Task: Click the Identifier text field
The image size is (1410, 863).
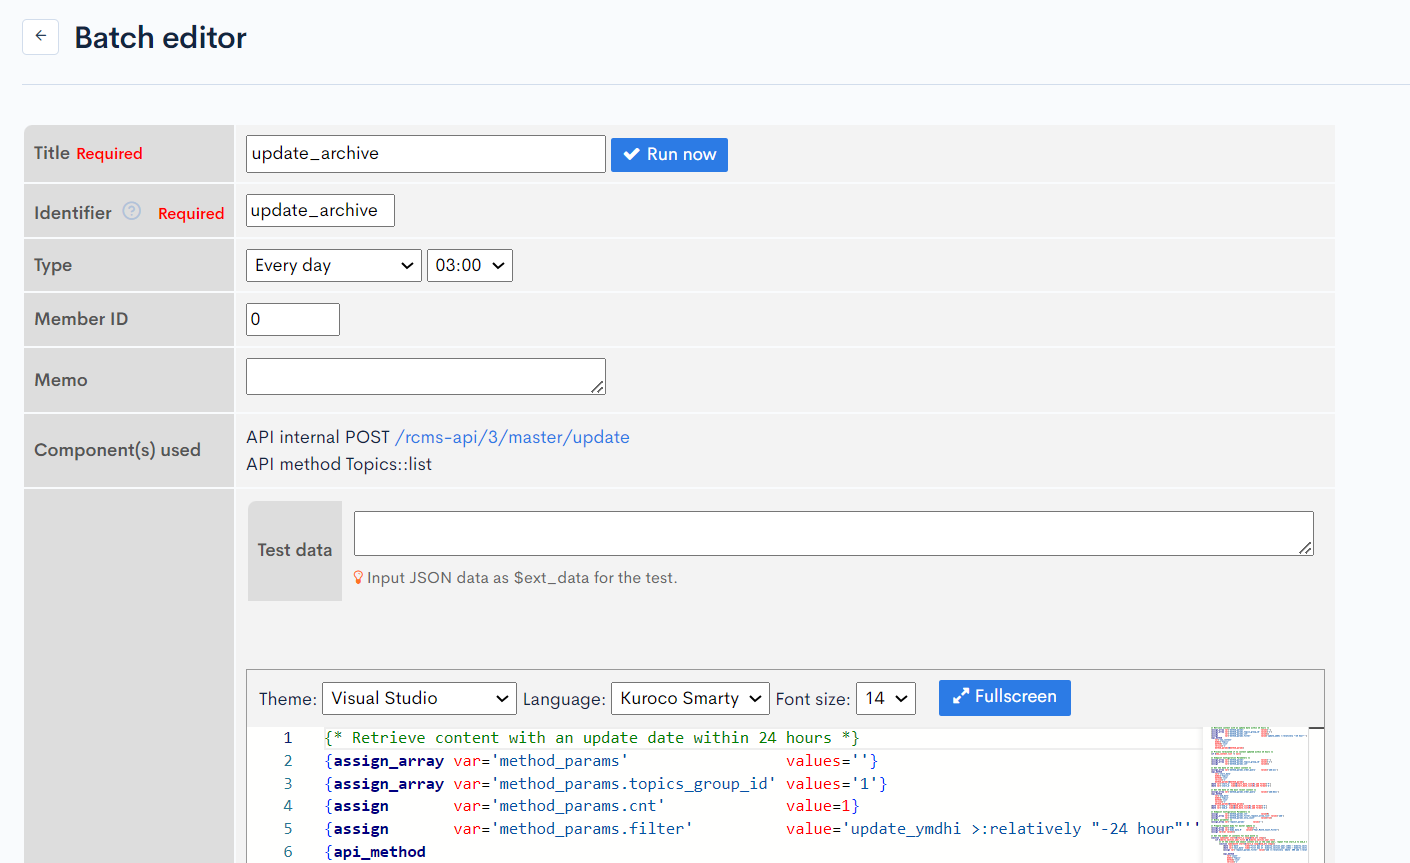Action: click(x=320, y=210)
